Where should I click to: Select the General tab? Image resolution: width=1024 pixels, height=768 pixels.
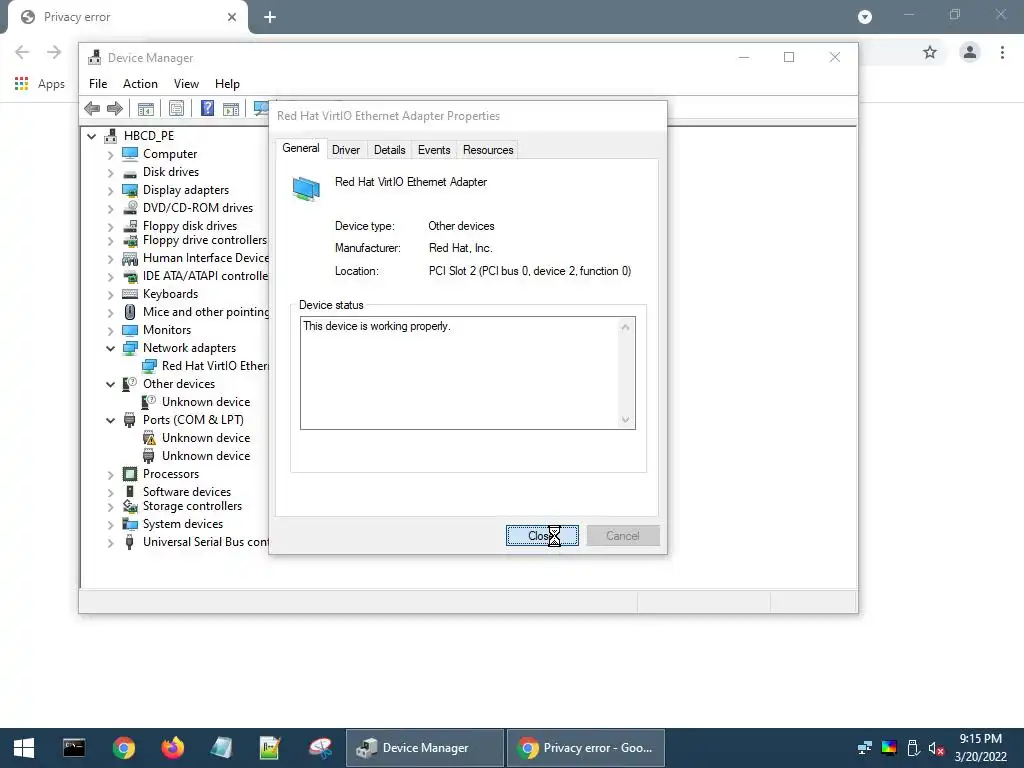point(300,148)
